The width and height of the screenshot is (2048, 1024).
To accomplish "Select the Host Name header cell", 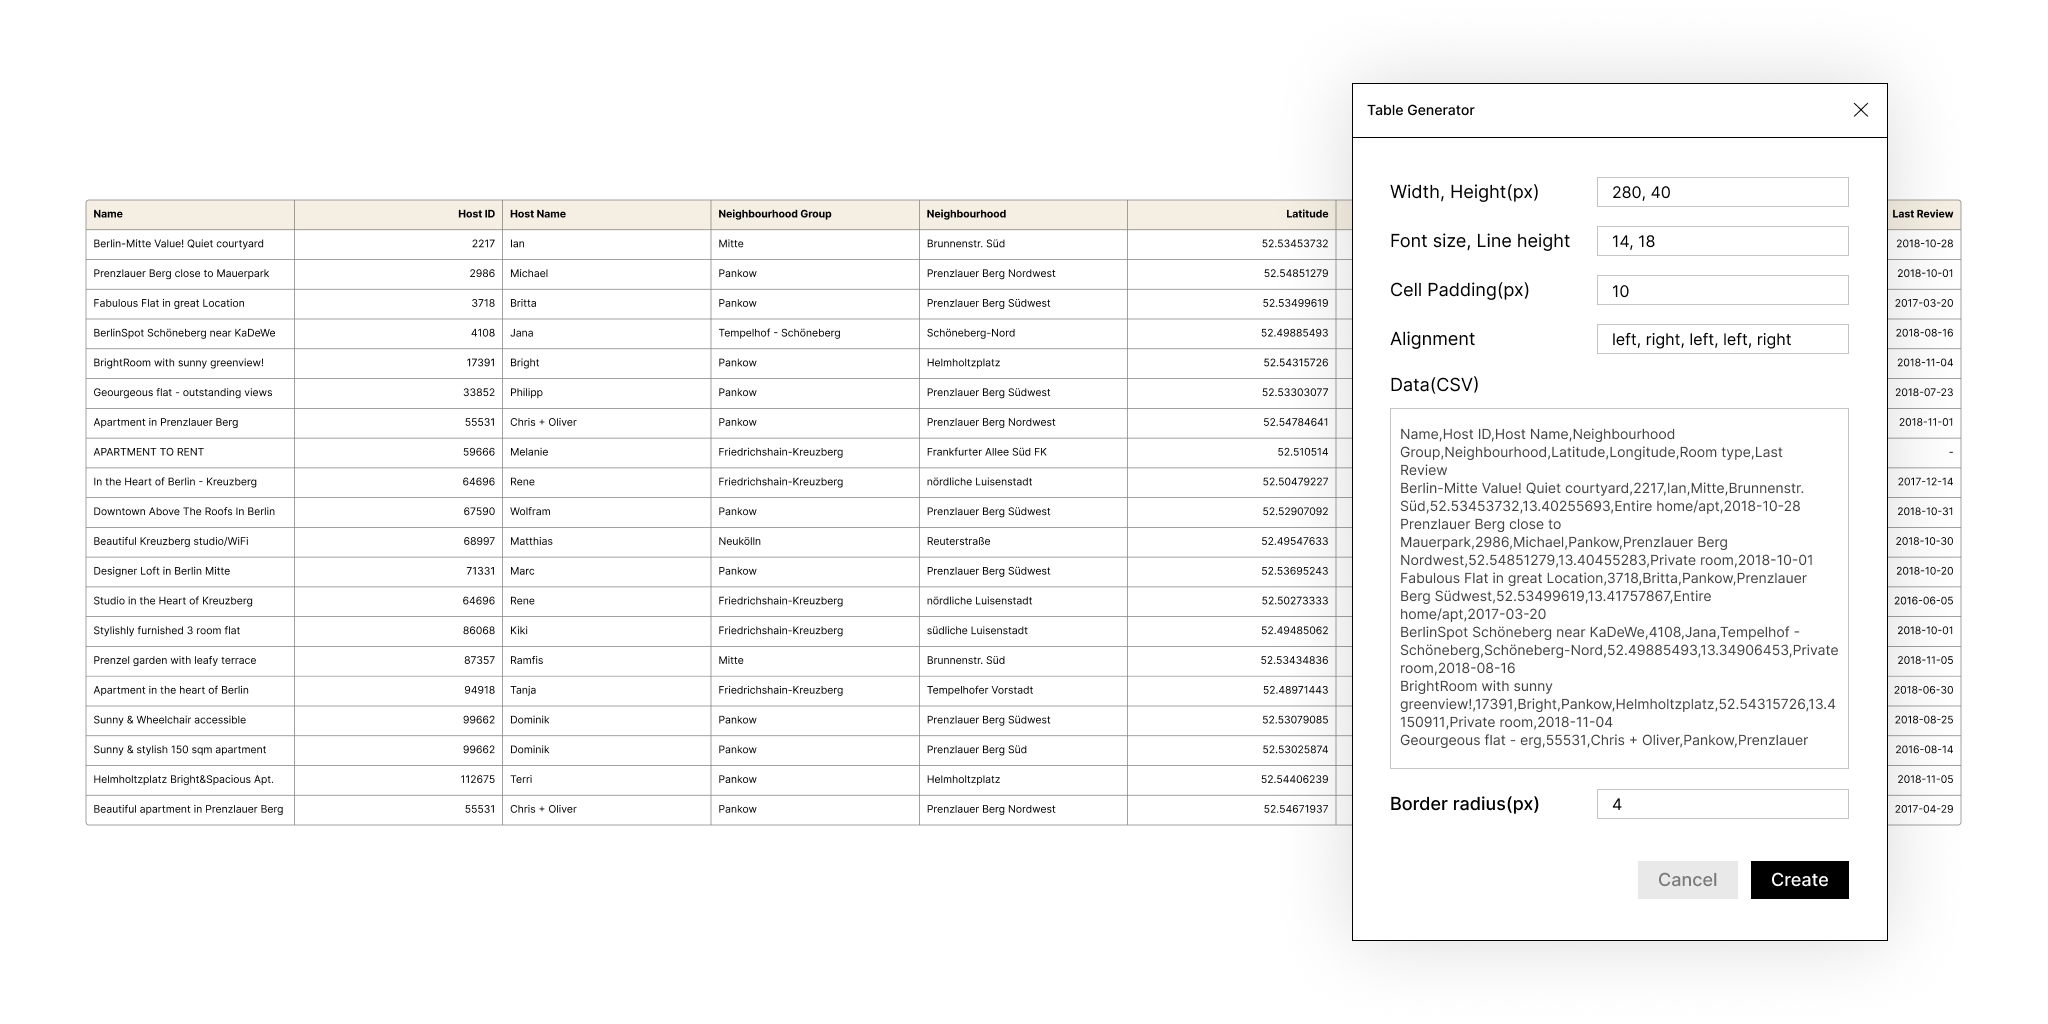I will pos(606,214).
